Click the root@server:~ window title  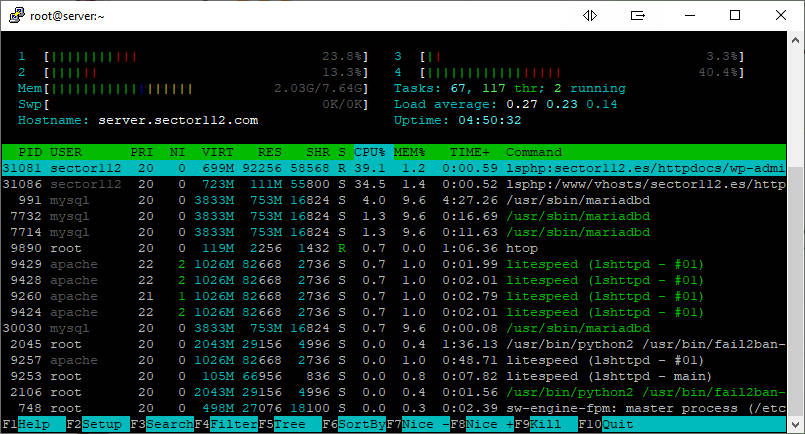(x=67, y=16)
